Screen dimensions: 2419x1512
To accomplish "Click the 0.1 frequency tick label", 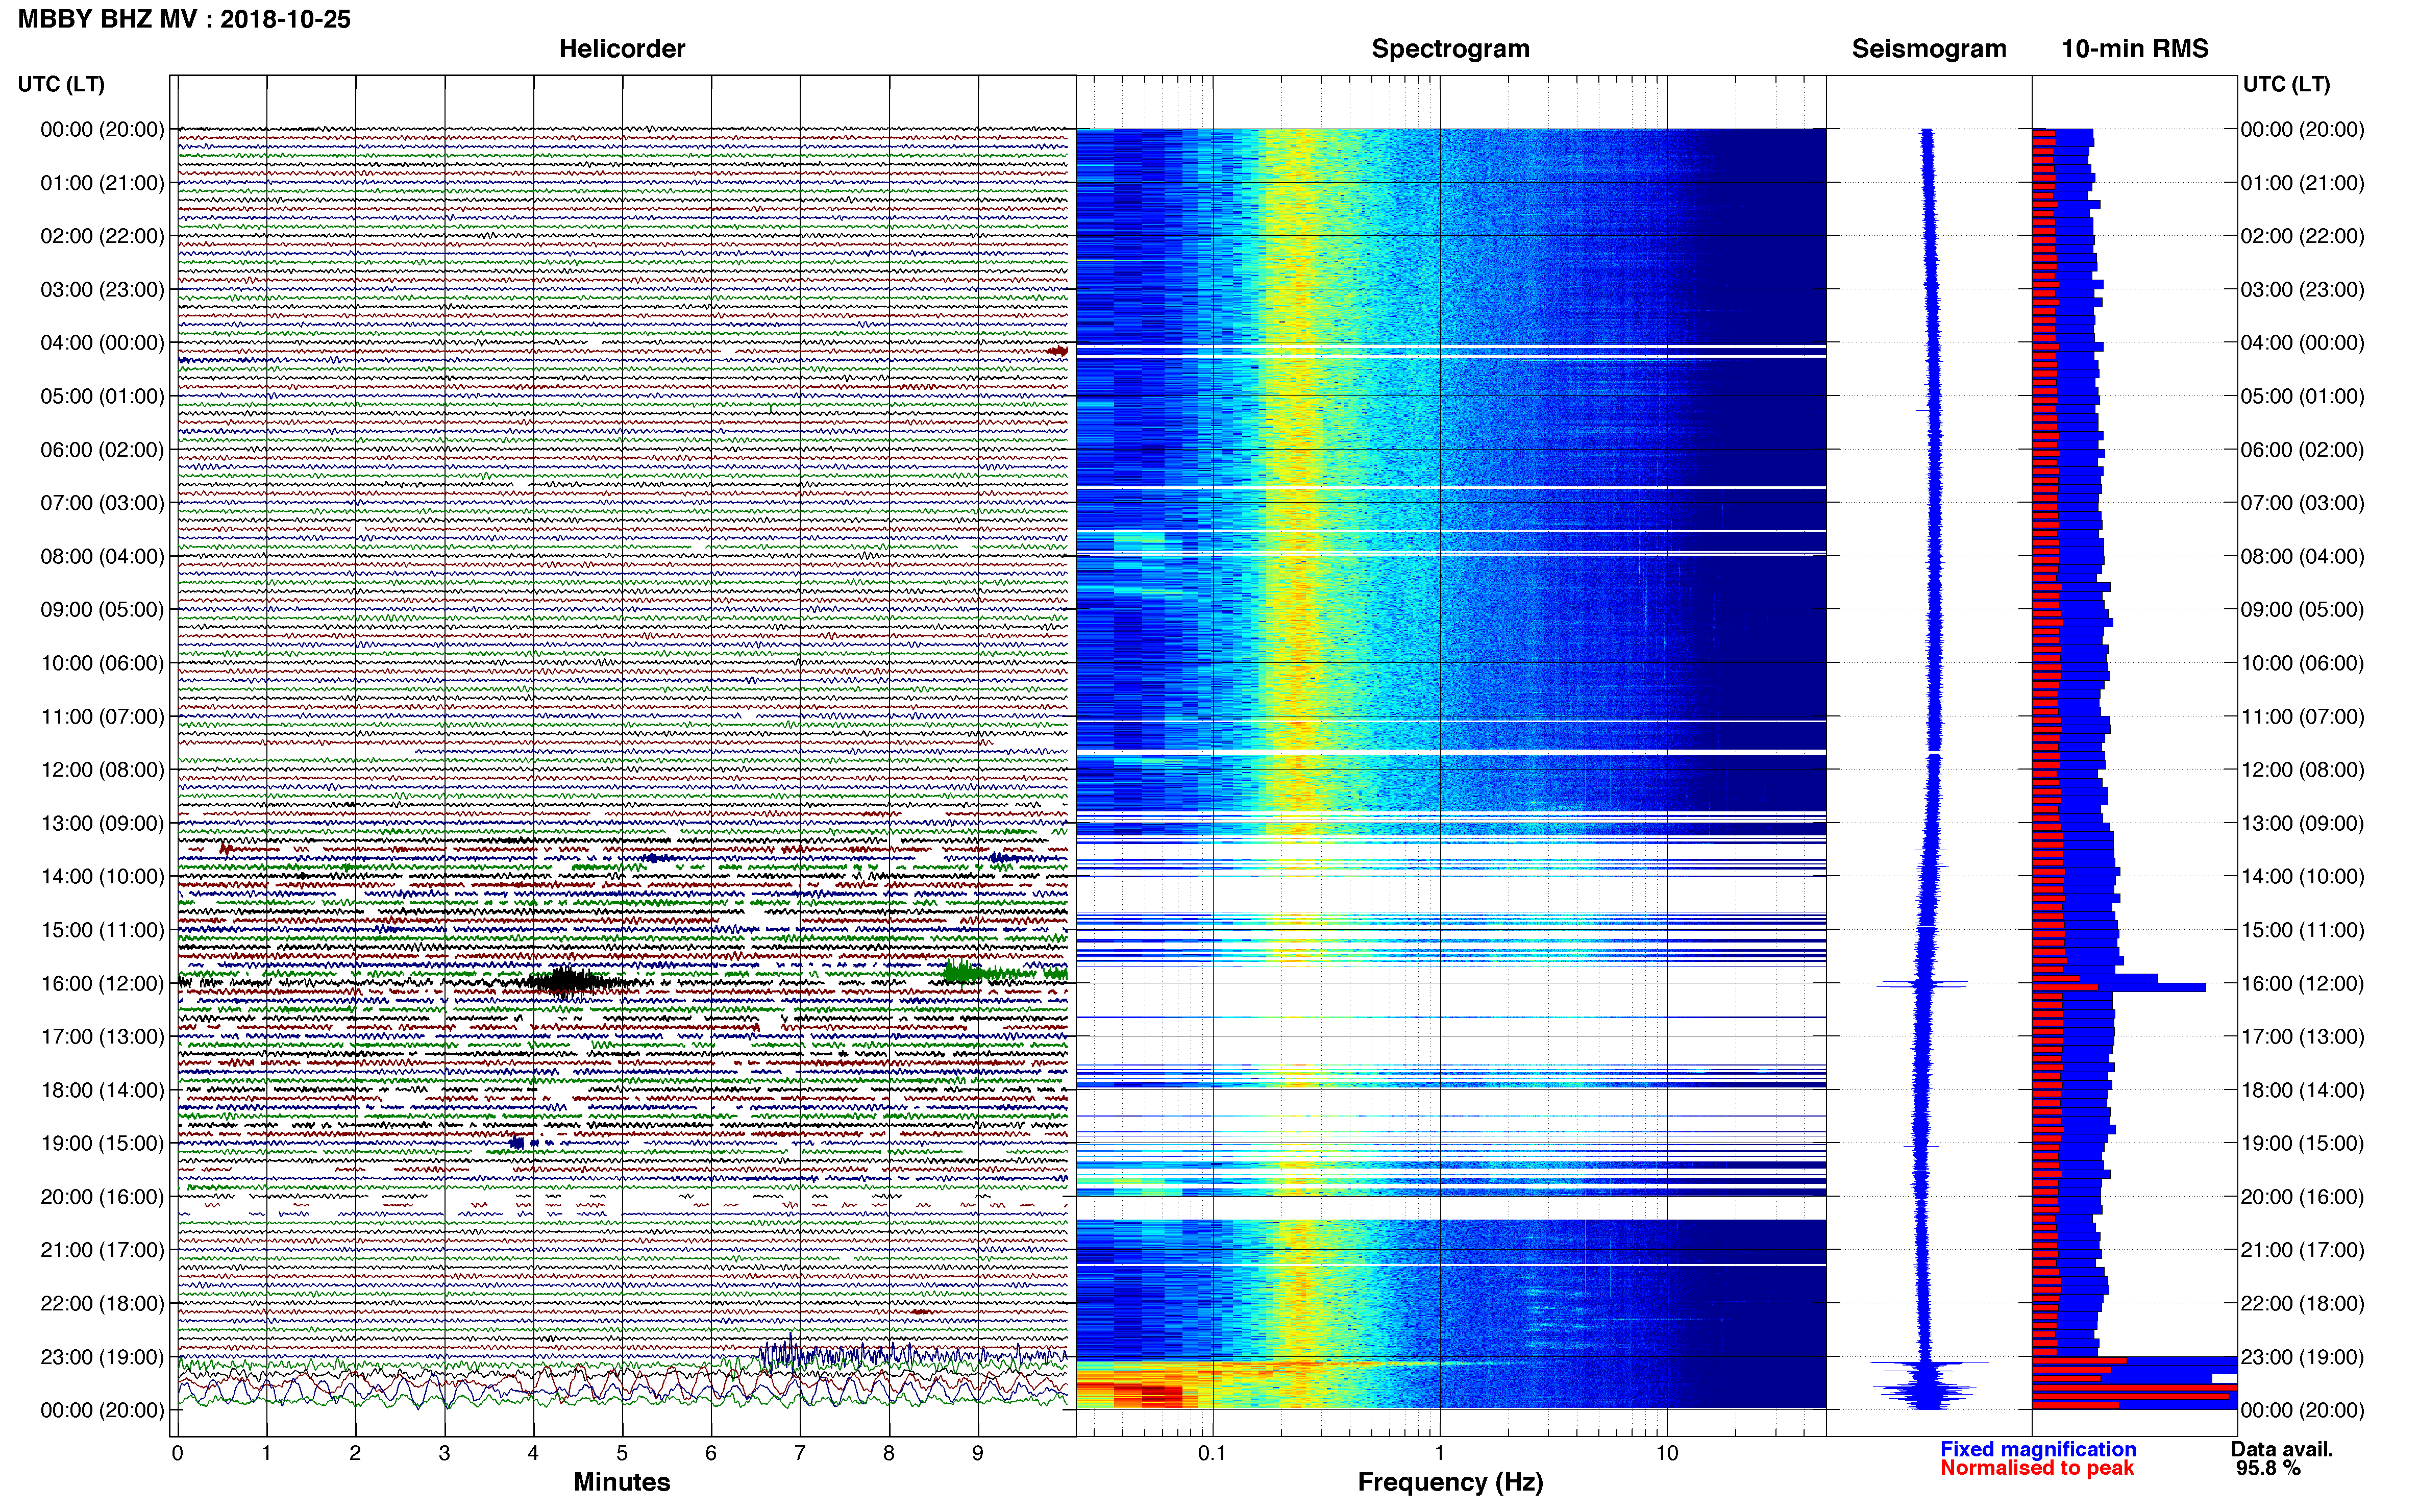I will click(x=1212, y=1453).
